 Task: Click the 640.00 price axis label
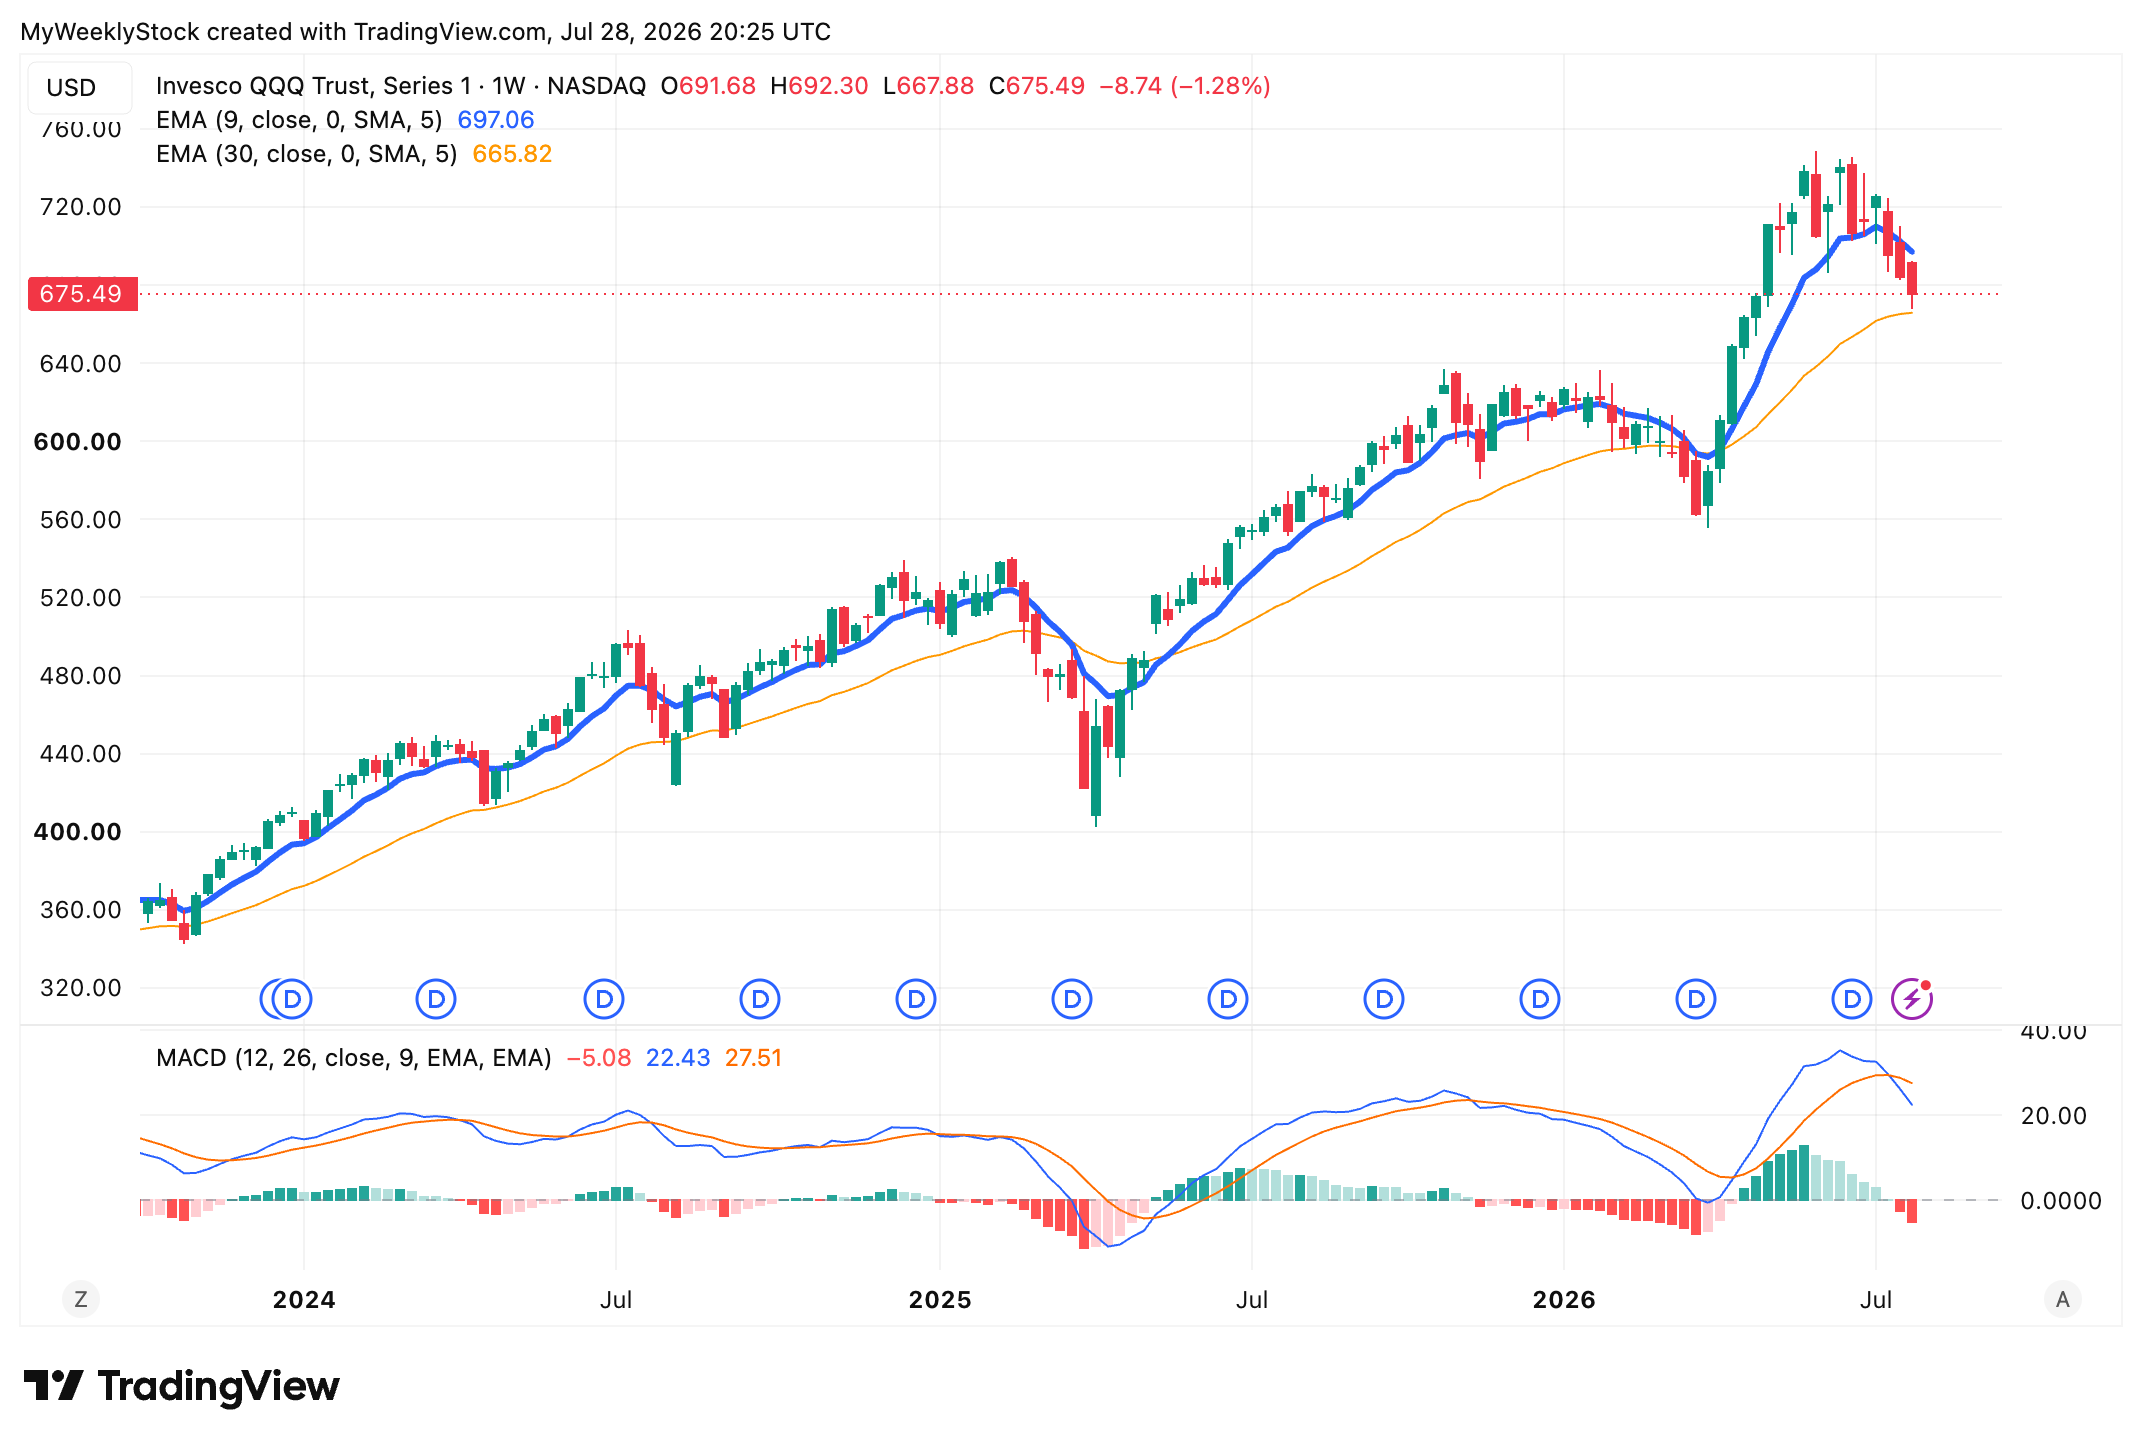click(x=80, y=363)
